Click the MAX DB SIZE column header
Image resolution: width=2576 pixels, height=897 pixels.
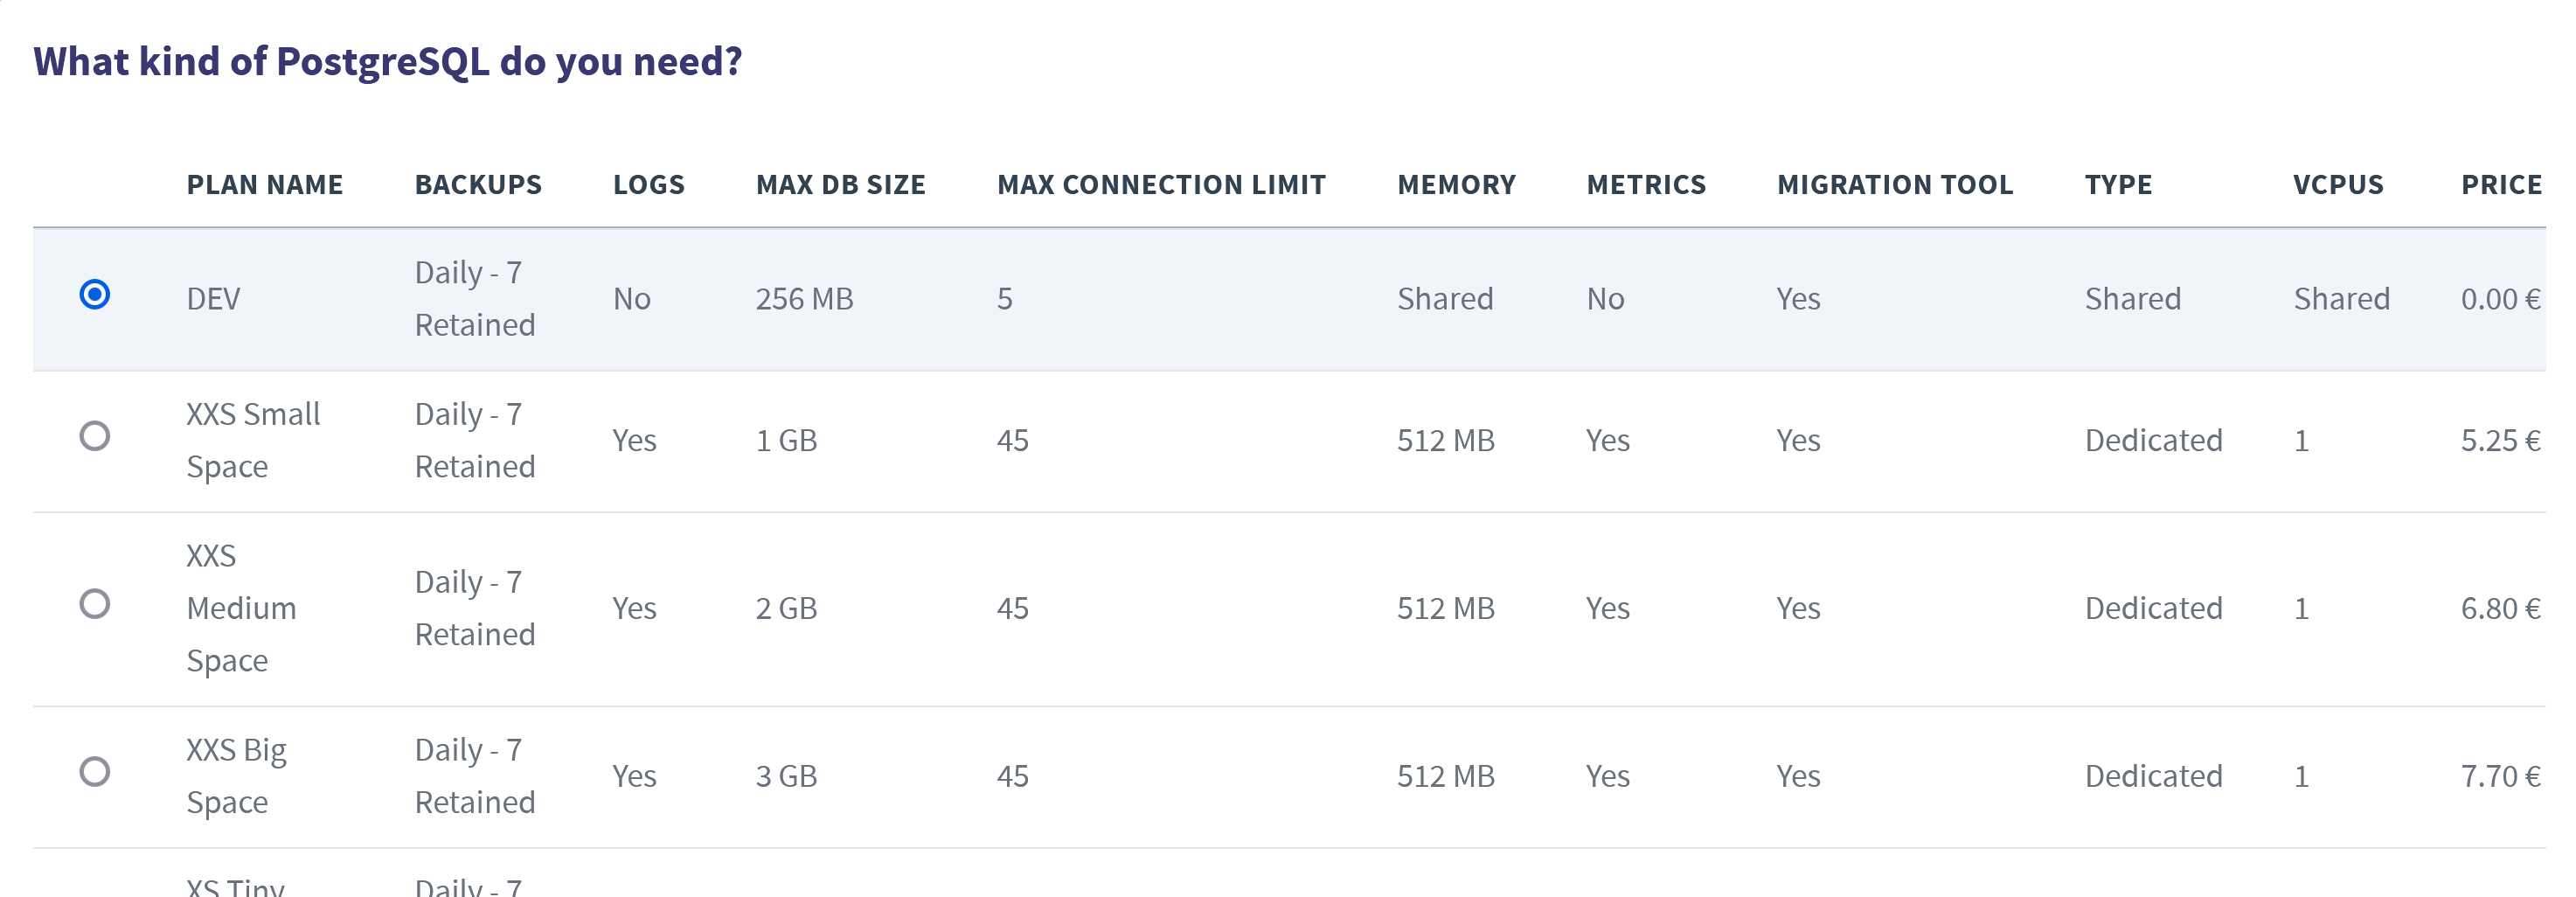point(841,185)
